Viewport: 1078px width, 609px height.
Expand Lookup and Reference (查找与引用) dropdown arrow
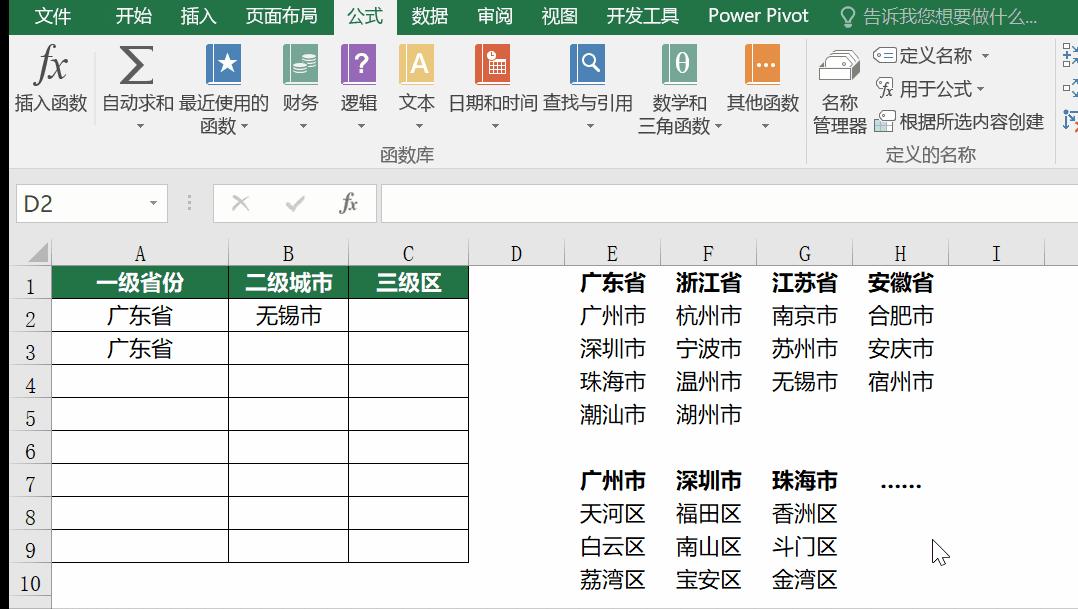pyautogui.click(x=590, y=126)
